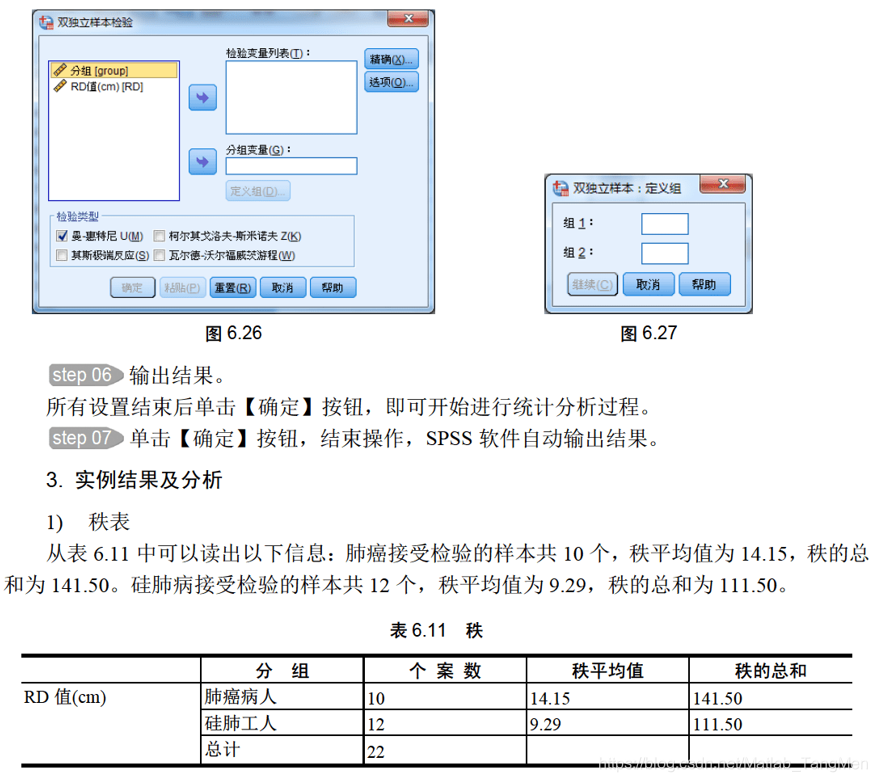Click the 定义组(D)... button

pyautogui.click(x=258, y=191)
